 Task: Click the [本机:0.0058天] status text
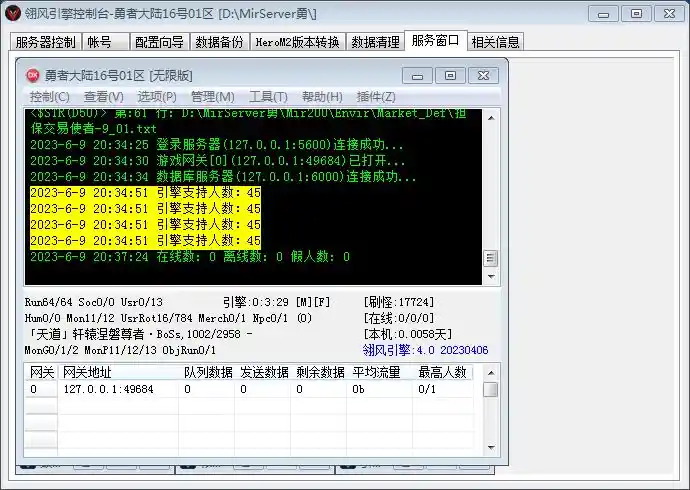407,334
